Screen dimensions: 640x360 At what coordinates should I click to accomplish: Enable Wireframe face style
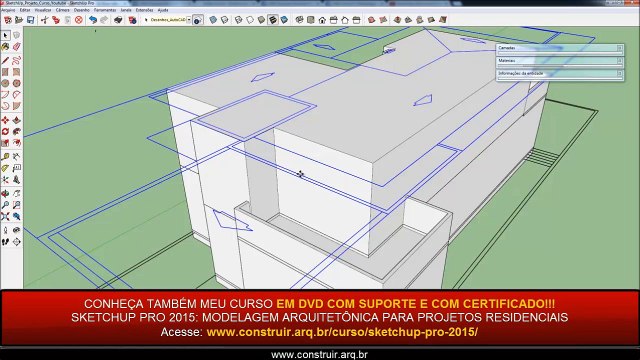pyautogui.click(x=239, y=20)
